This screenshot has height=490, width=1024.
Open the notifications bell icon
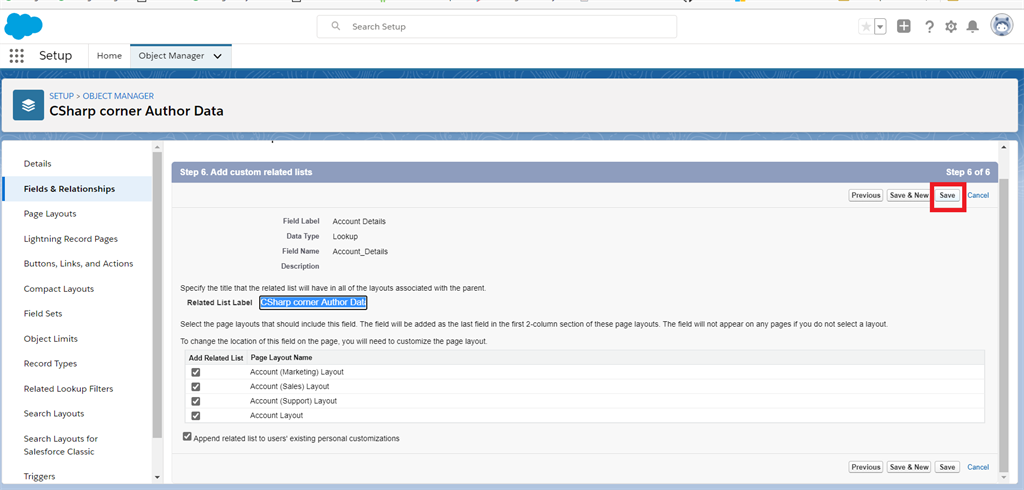click(972, 26)
